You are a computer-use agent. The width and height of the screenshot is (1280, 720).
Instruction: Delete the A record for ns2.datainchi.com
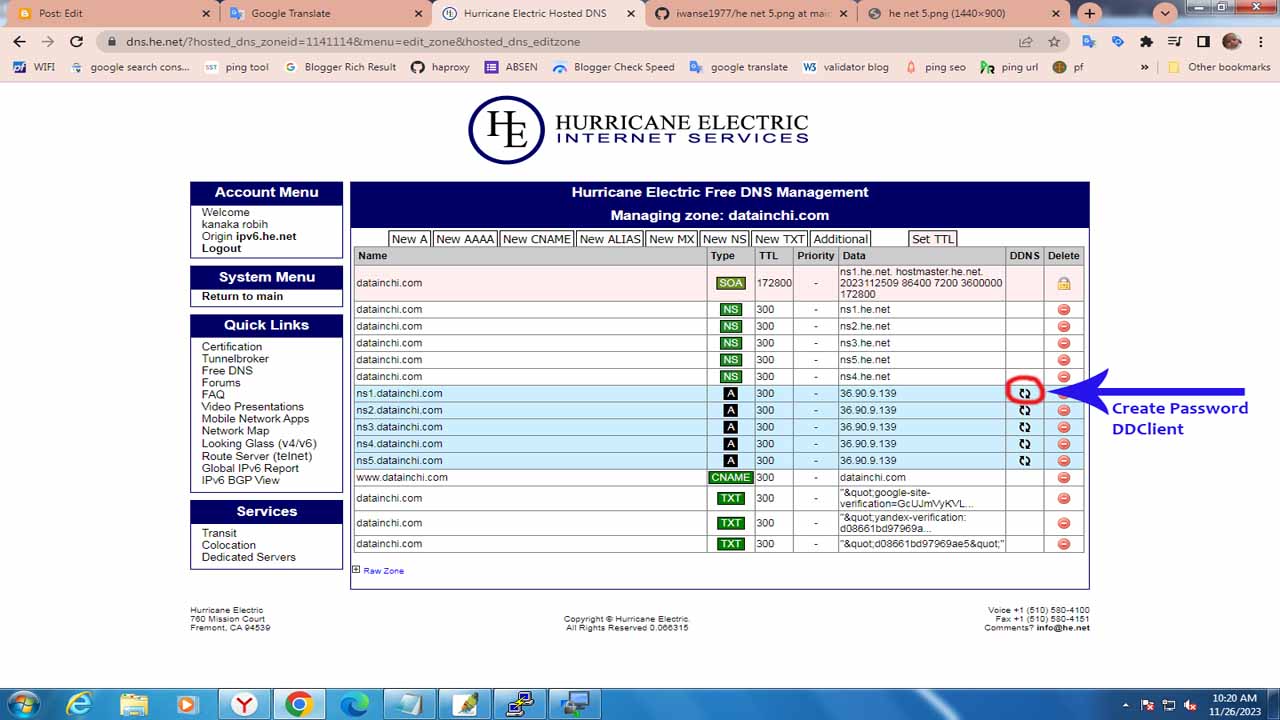pyautogui.click(x=1064, y=410)
